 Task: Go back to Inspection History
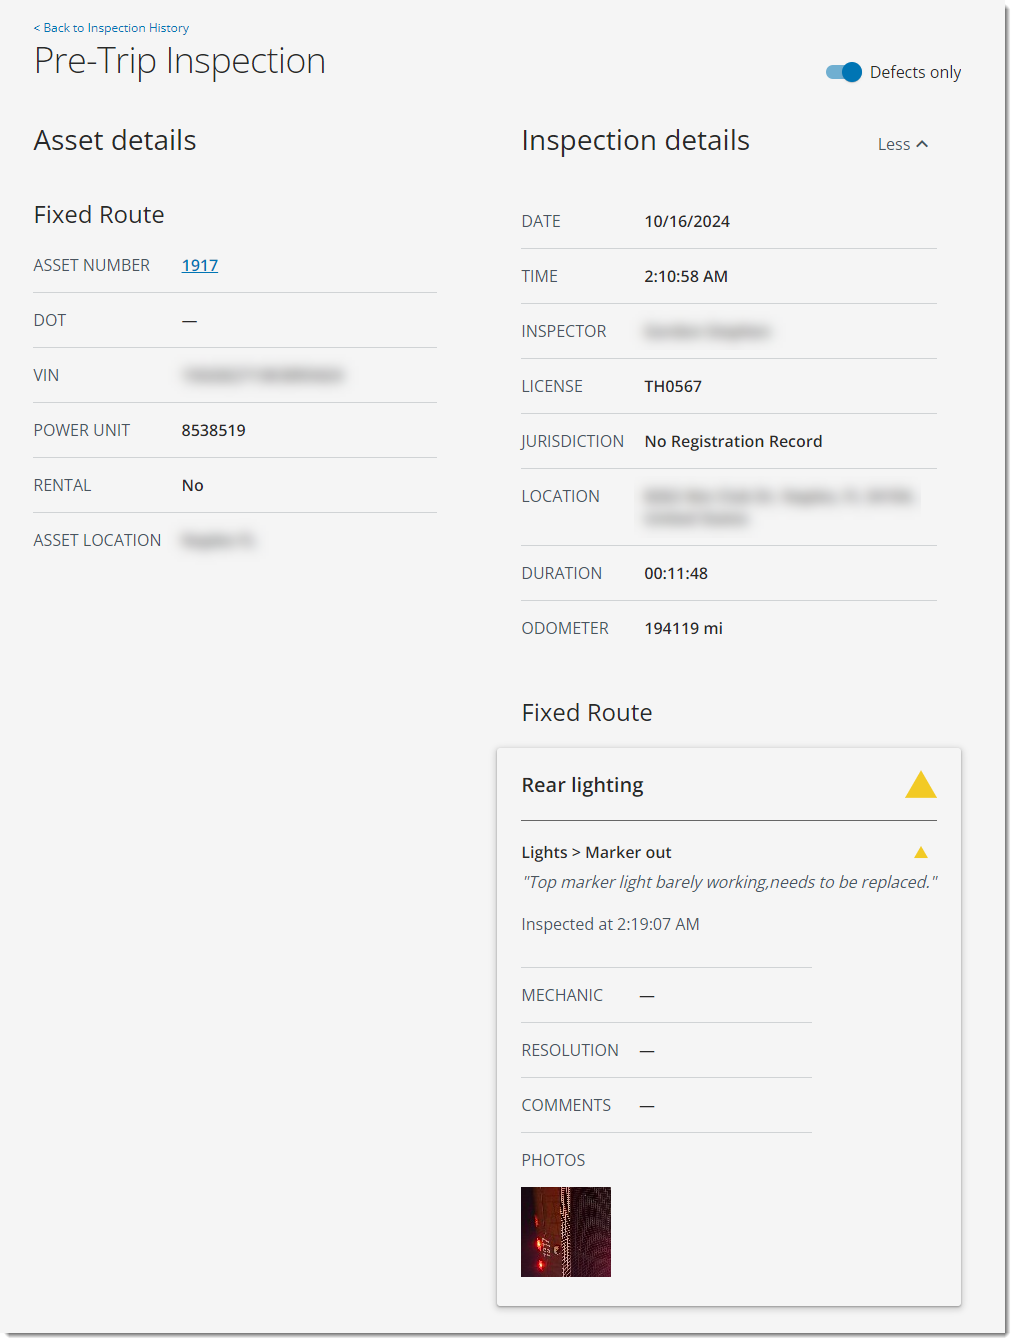[111, 28]
